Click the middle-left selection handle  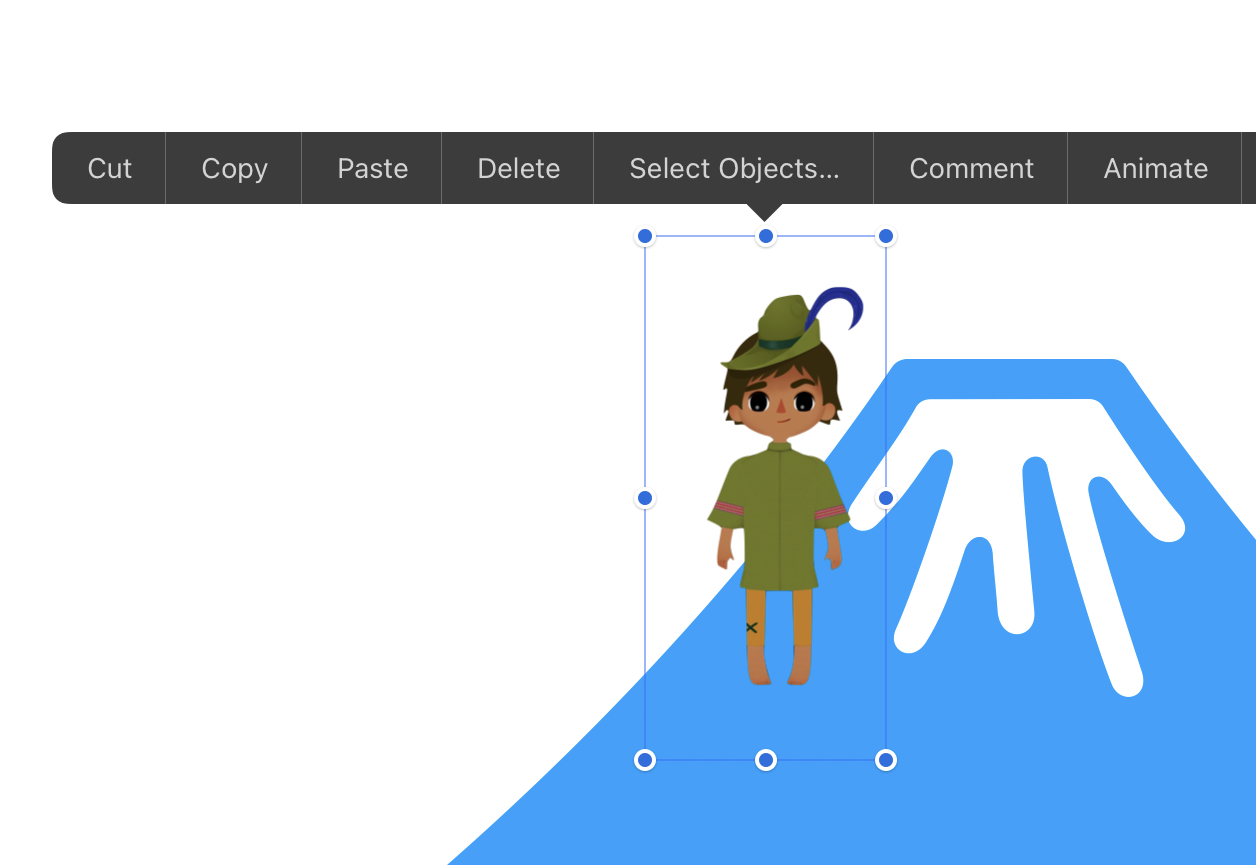point(645,498)
